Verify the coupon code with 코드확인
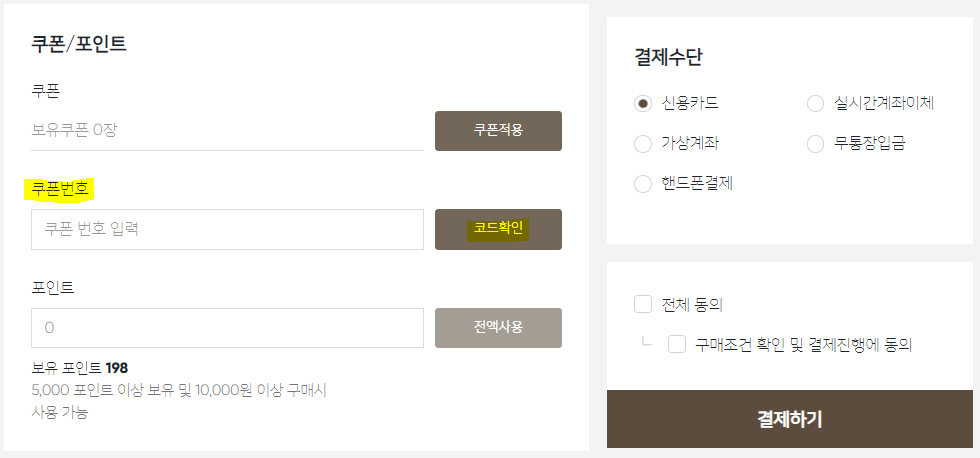Image resolution: width=980 pixels, height=458 pixels. click(498, 229)
